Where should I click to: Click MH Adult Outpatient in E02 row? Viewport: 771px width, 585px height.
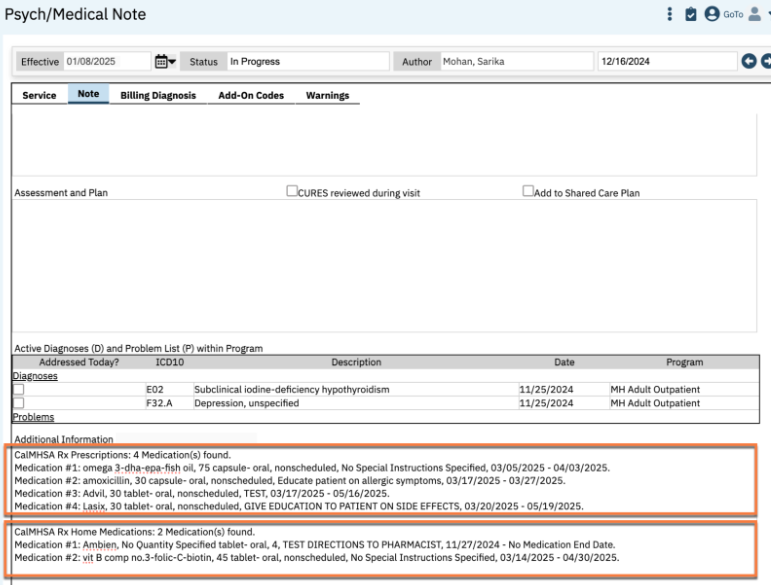tap(655, 389)
